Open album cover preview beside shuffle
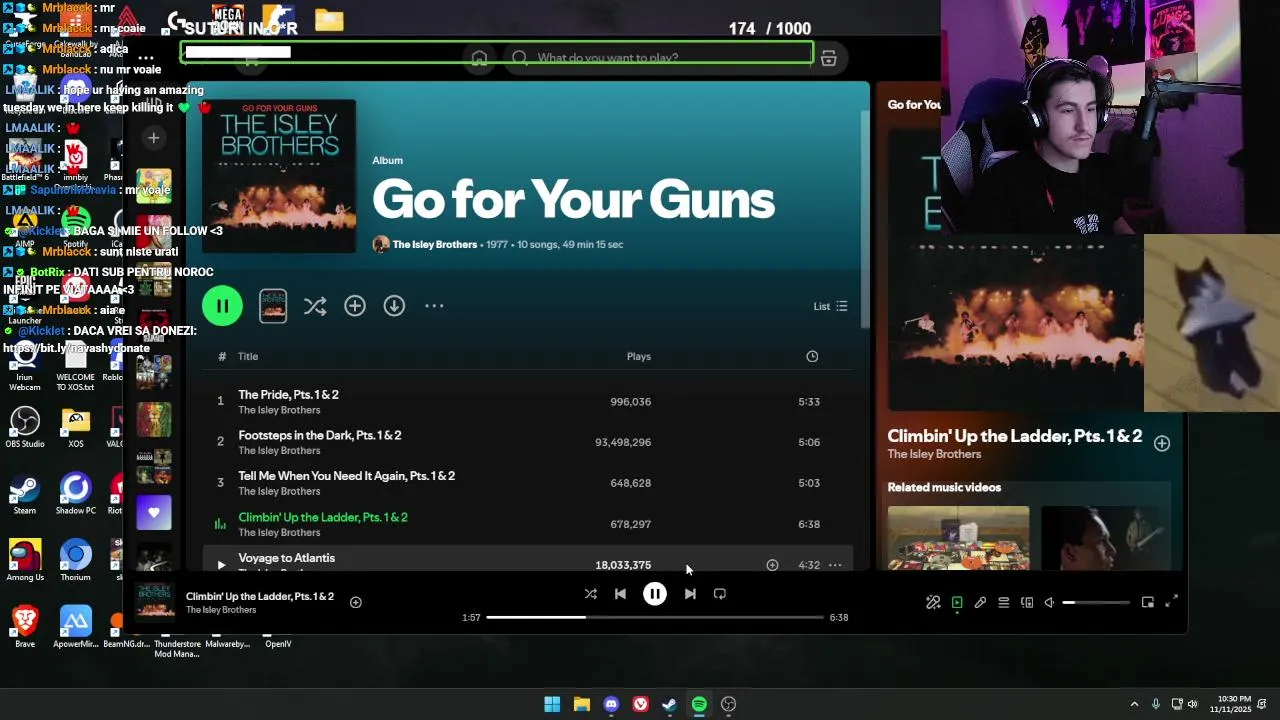The image size is (1280, 720). pyautogui.click(x=273, y=306)
